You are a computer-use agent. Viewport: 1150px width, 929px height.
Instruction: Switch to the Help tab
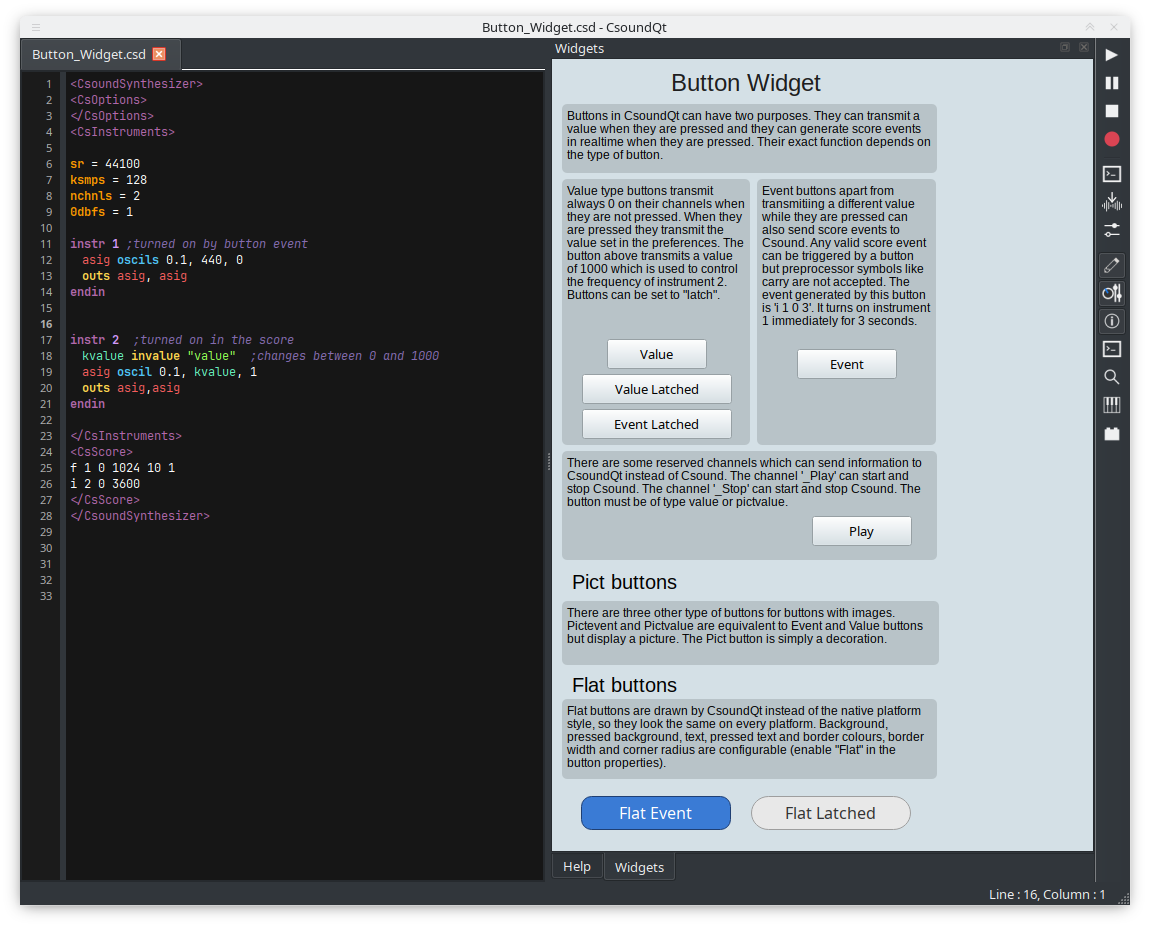point(576,867)
